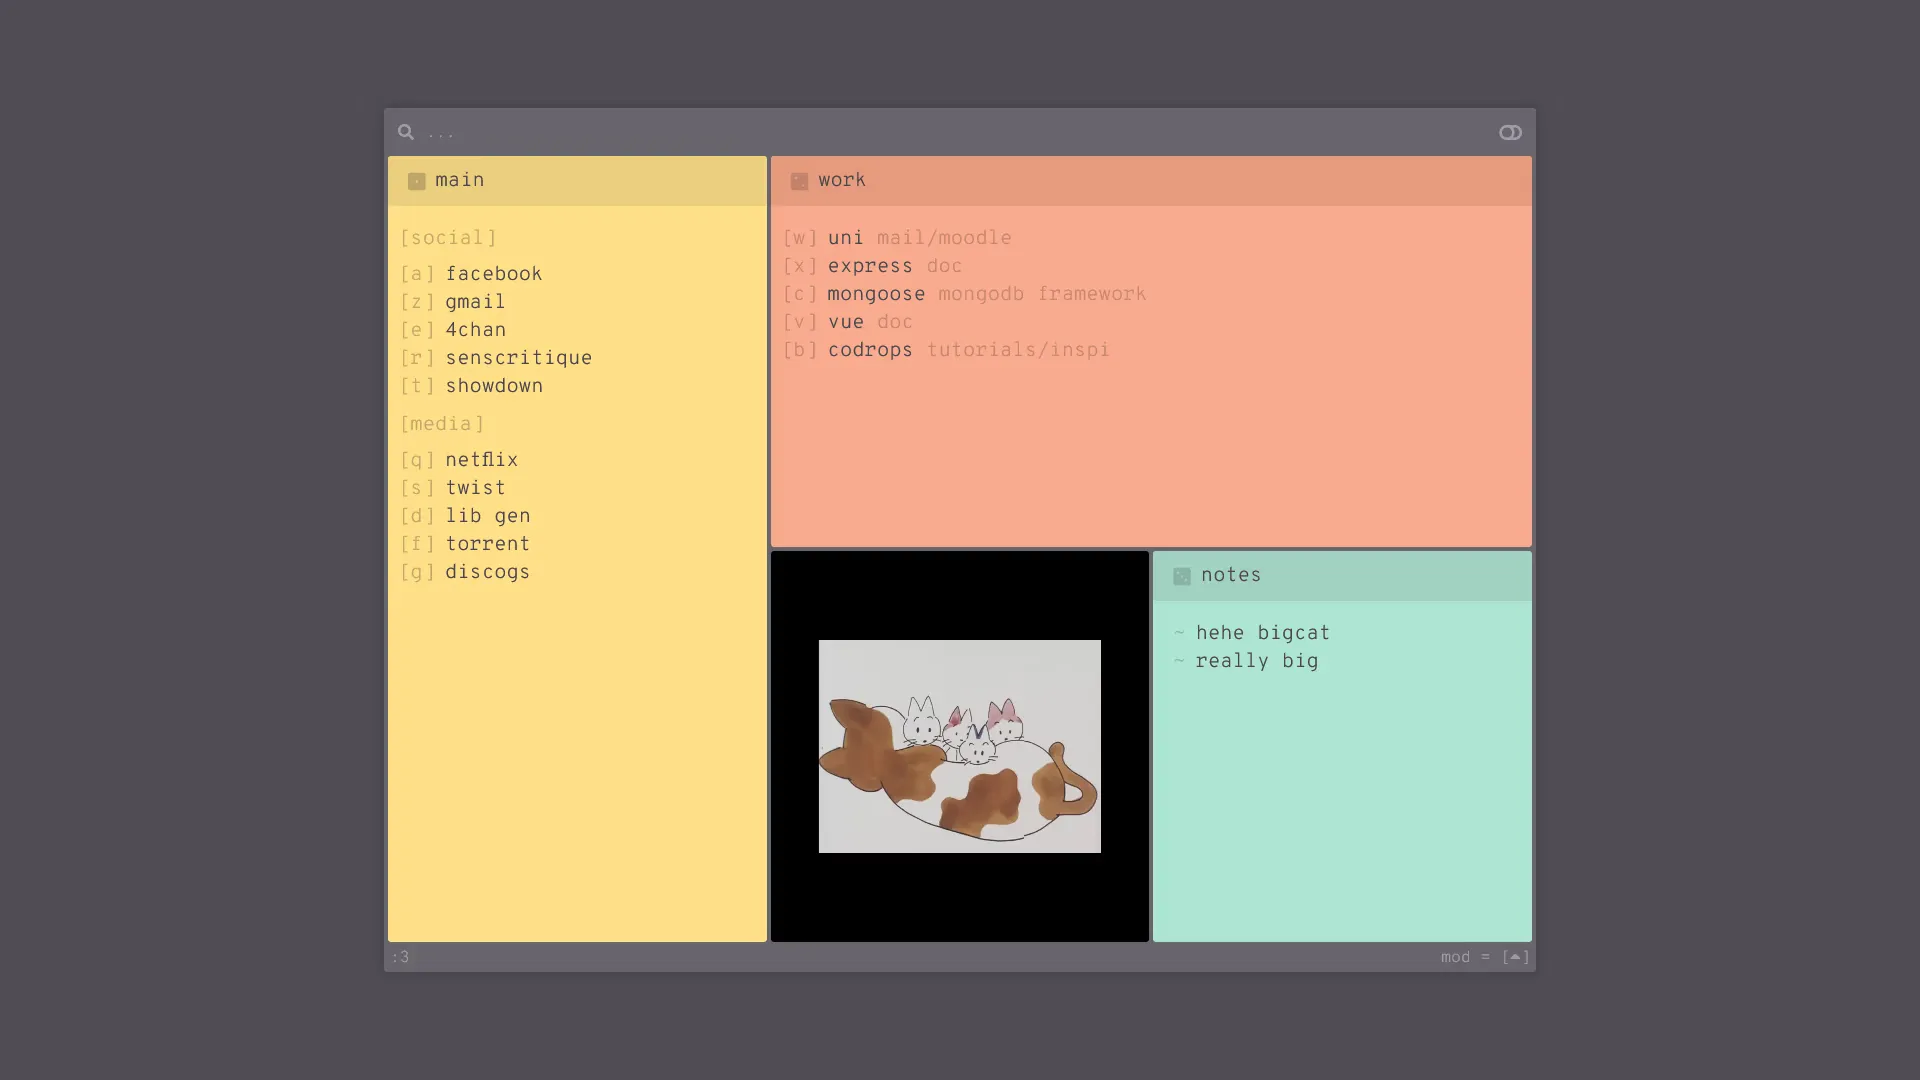The width and height of the screenshot is (1920, 1080).
Task: Click the cat drawing thumbnail
Action: (959, 746)
